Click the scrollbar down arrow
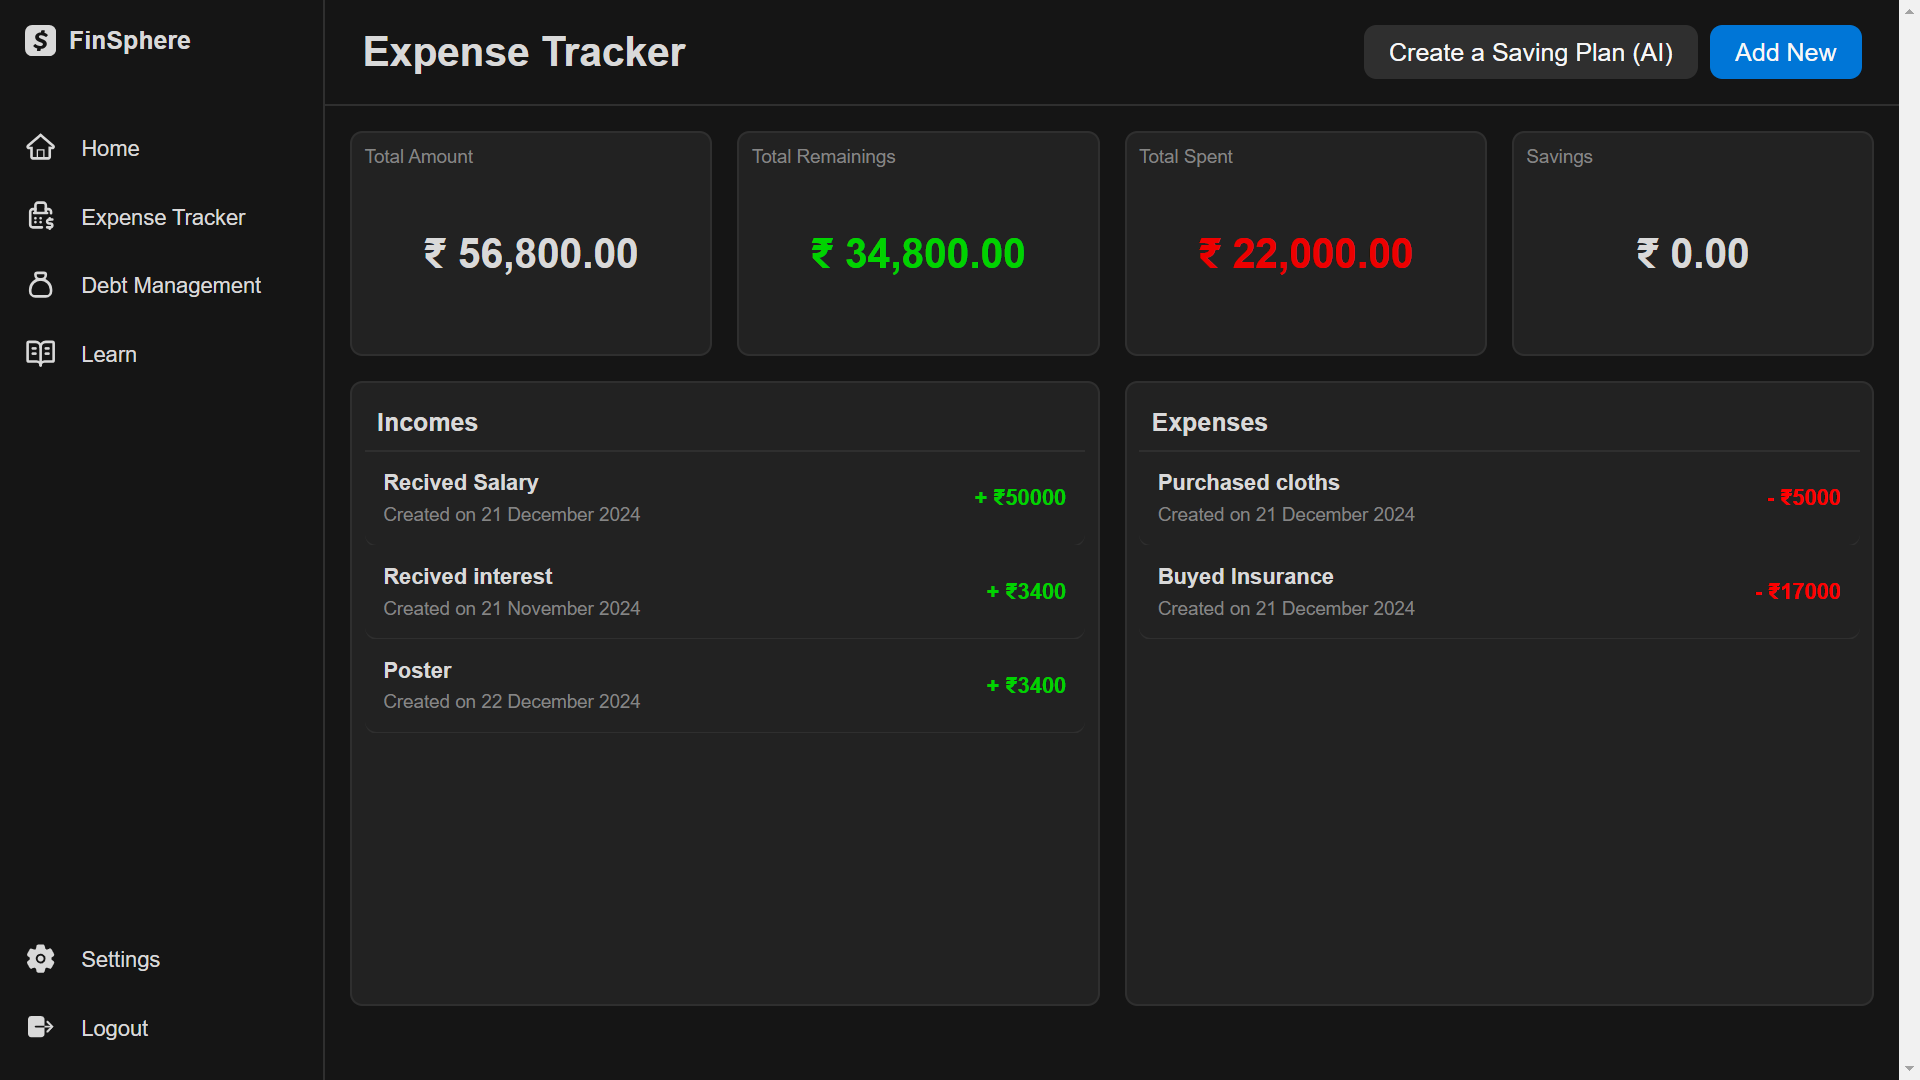Image resolution: width=1920 pixels, height=1080 pixels. pyautogui.click(x=1909, y=1069)
